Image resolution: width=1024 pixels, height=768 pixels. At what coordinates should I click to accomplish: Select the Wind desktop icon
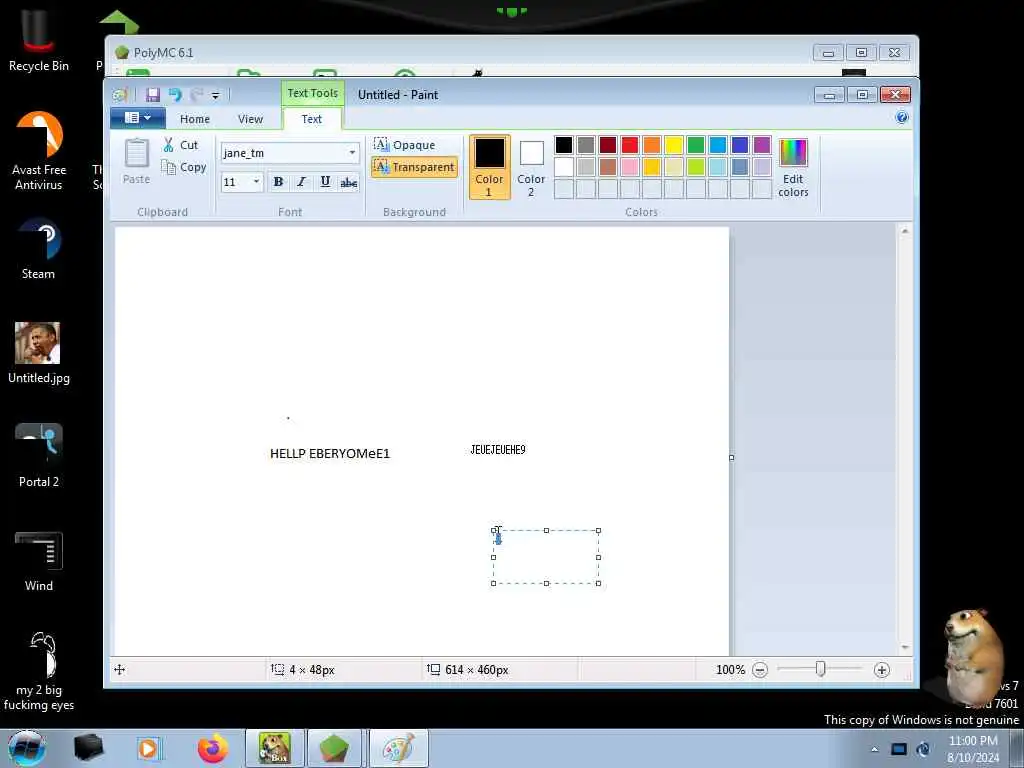coord(39,562)
